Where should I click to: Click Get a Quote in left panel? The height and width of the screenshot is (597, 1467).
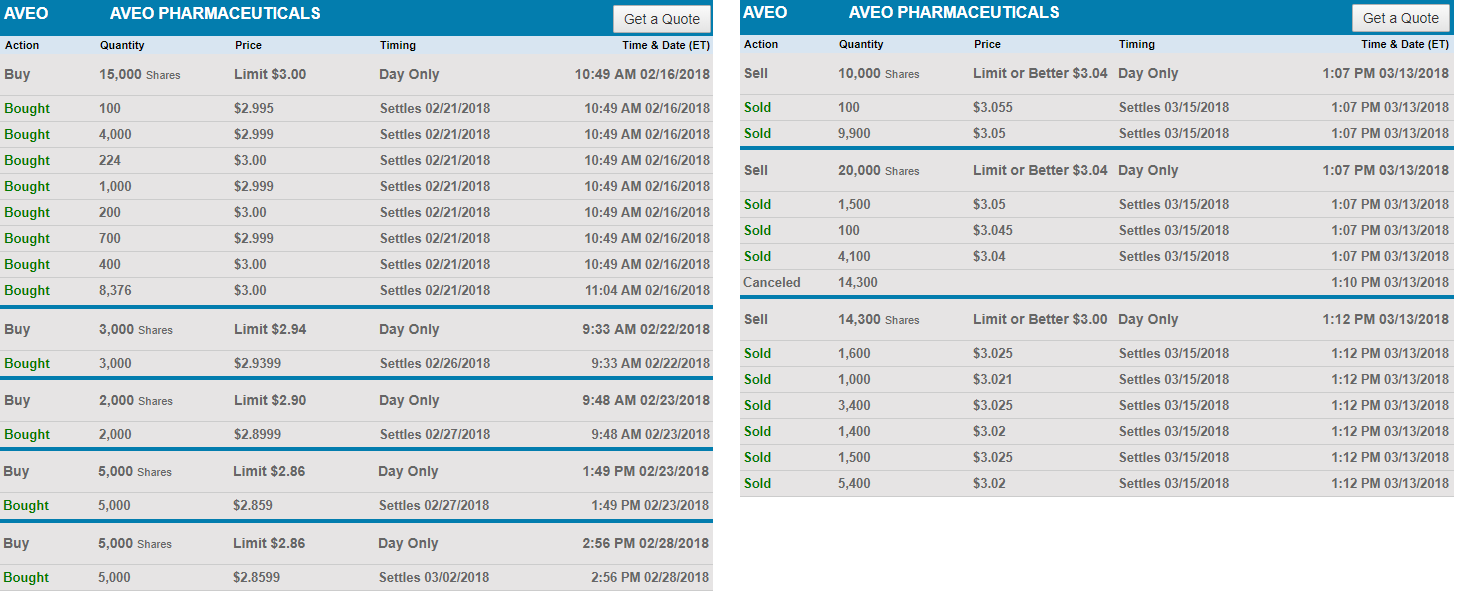click(661, 19)
